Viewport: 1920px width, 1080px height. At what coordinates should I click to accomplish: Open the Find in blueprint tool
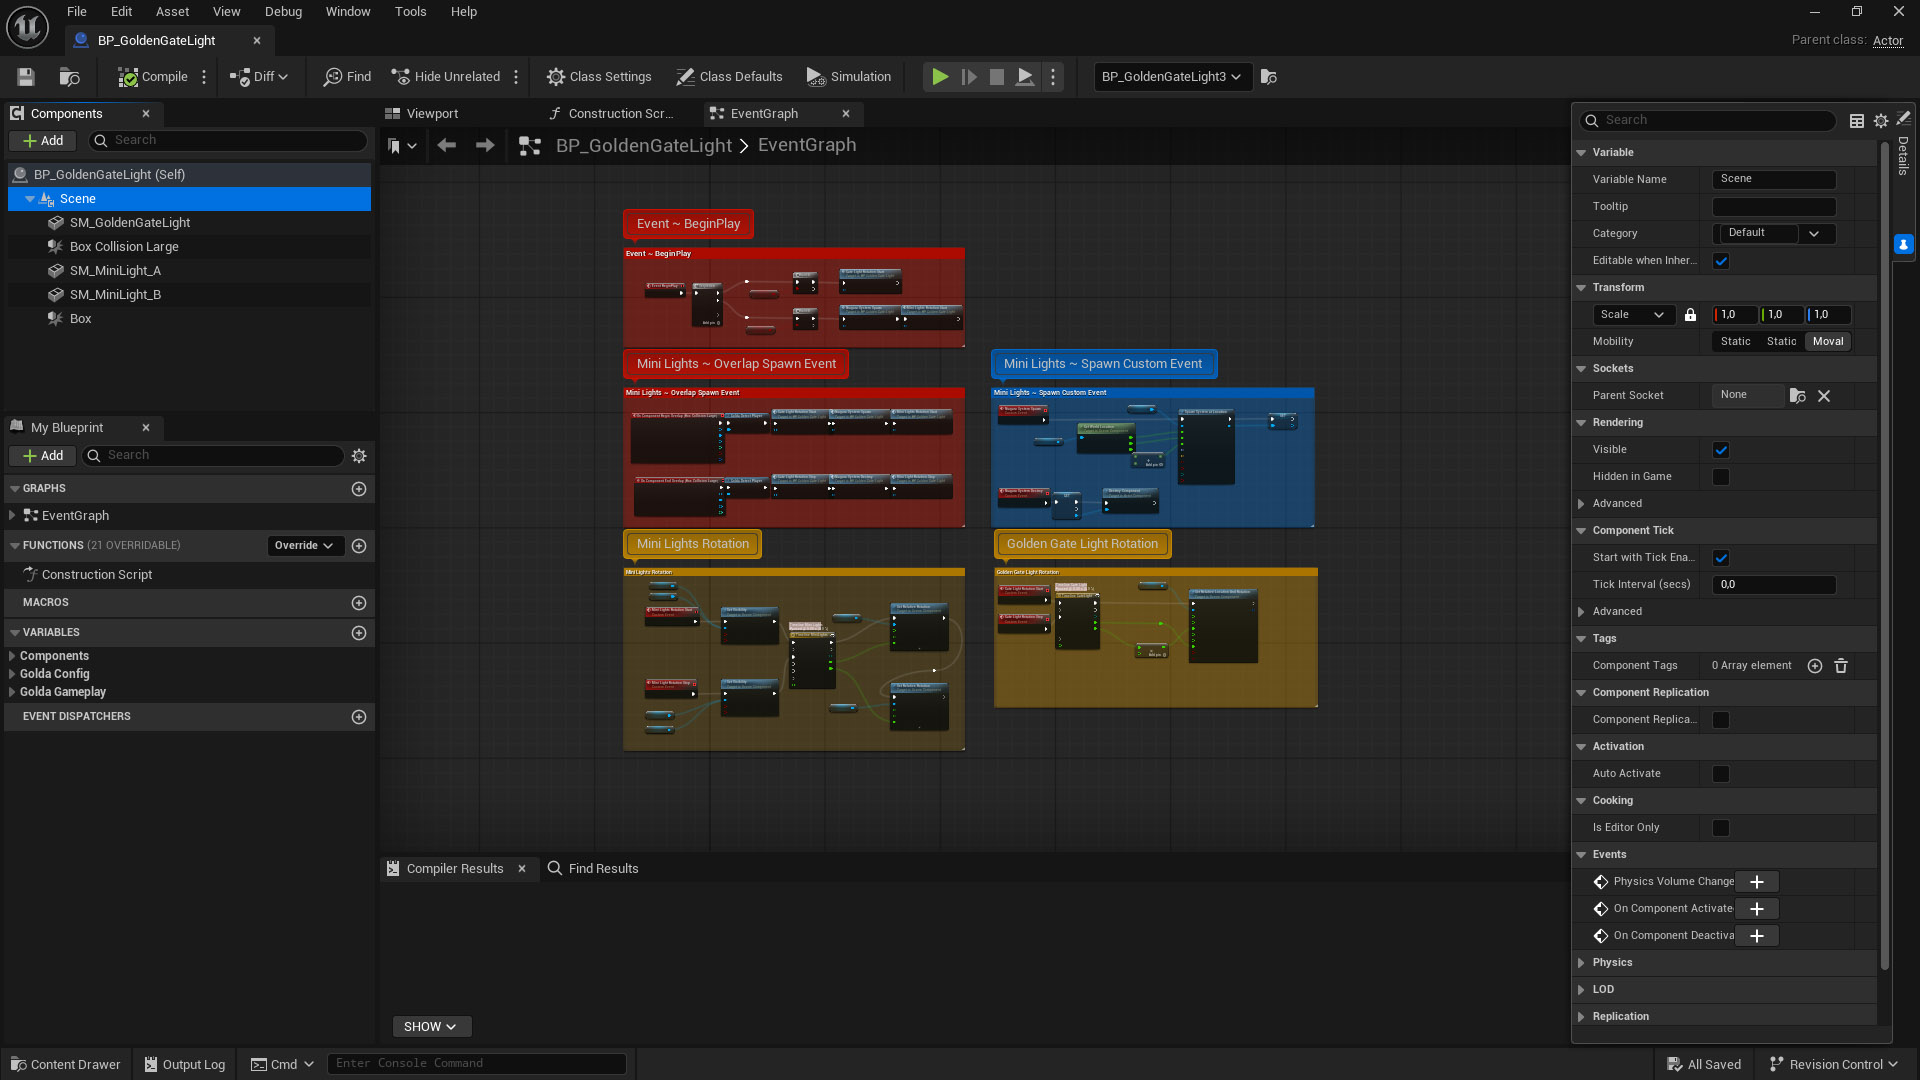[347, 77]
